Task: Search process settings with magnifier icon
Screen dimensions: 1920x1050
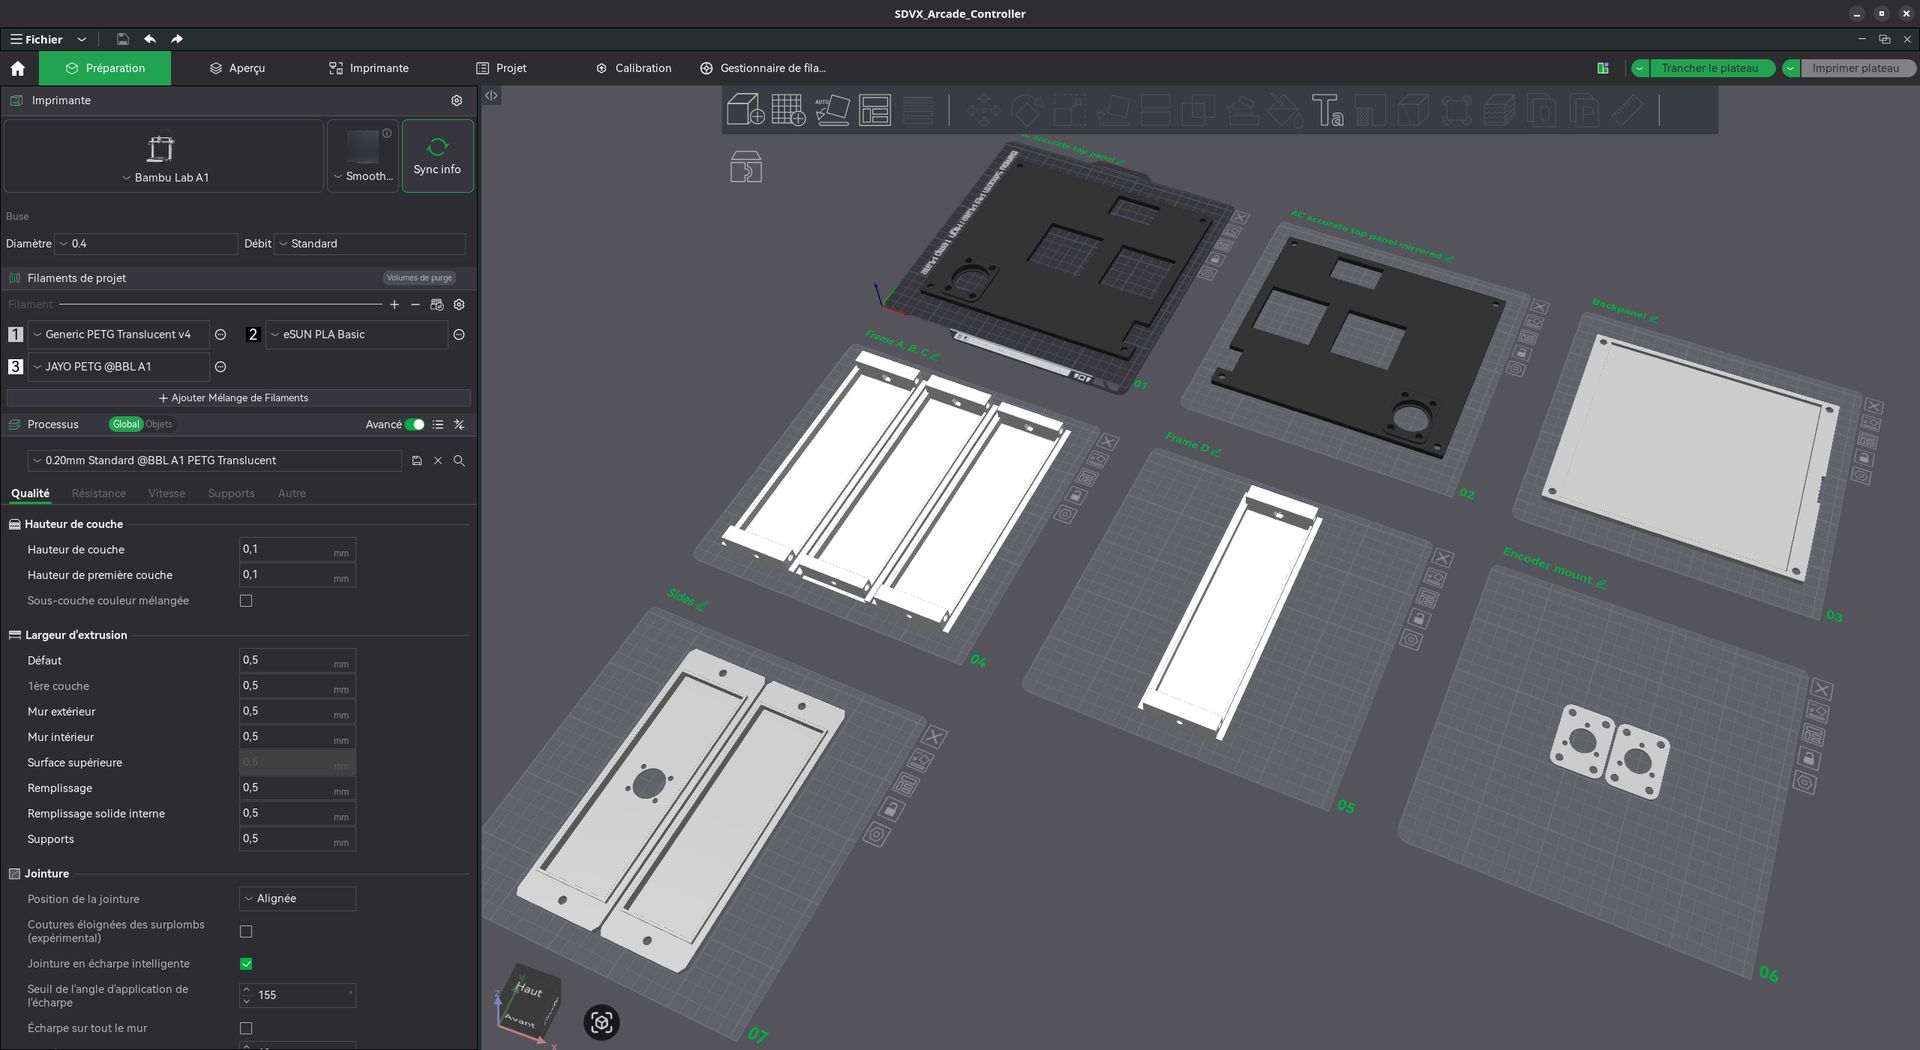Action: pyautogui.click(x=459, y=461)
